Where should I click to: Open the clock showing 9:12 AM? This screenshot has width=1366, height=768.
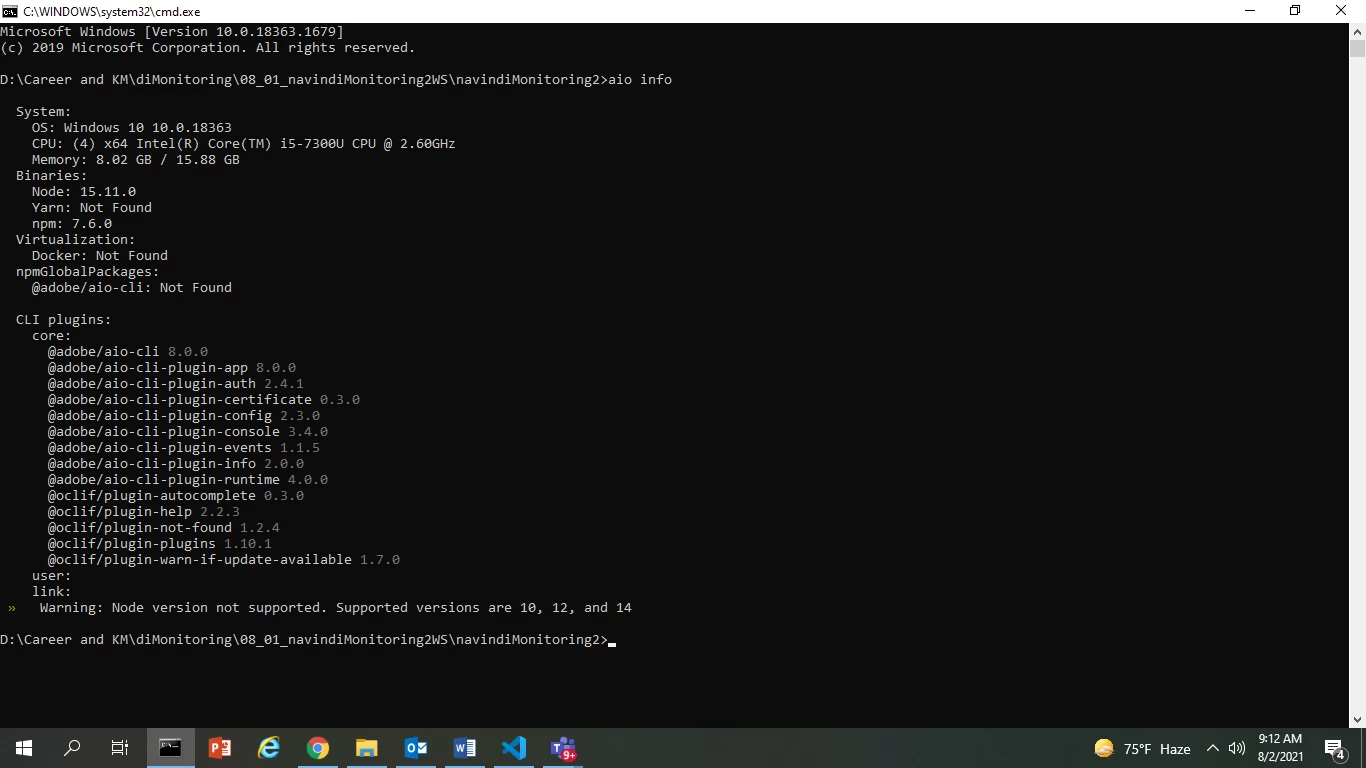click(x=1280, y=748)
